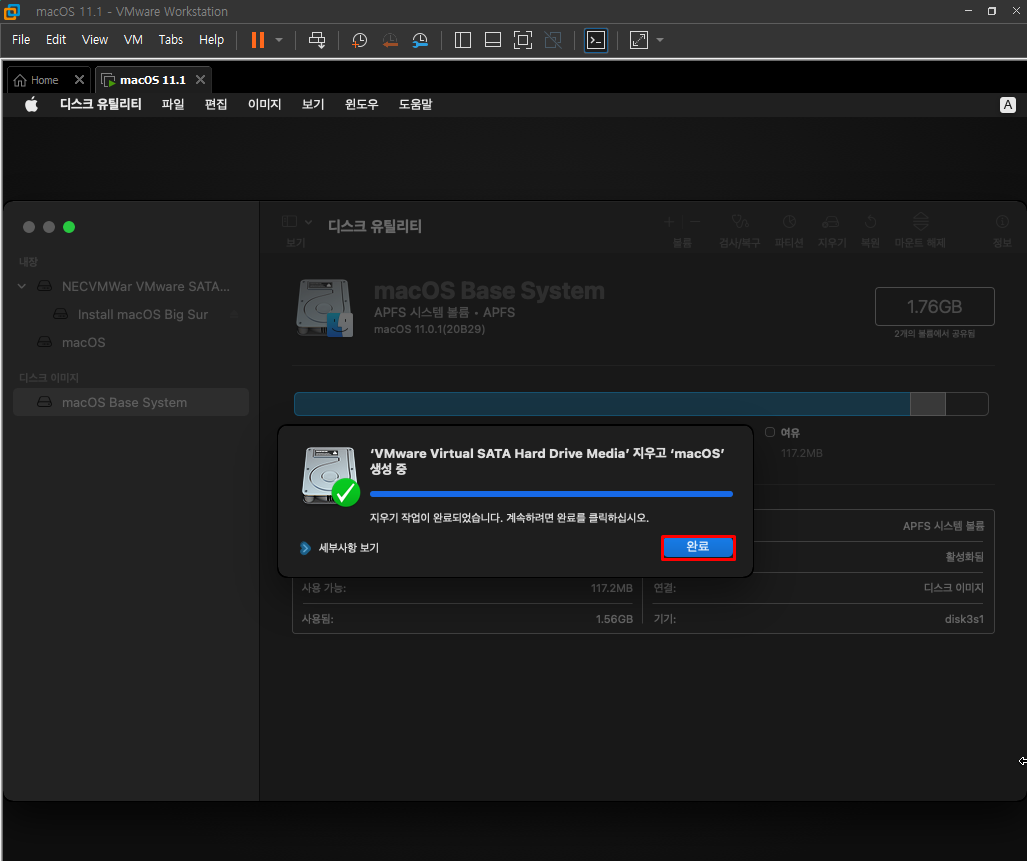Open the VMware Tabs menu
This screenshot has width=1027, height=861.
(170, 40)
